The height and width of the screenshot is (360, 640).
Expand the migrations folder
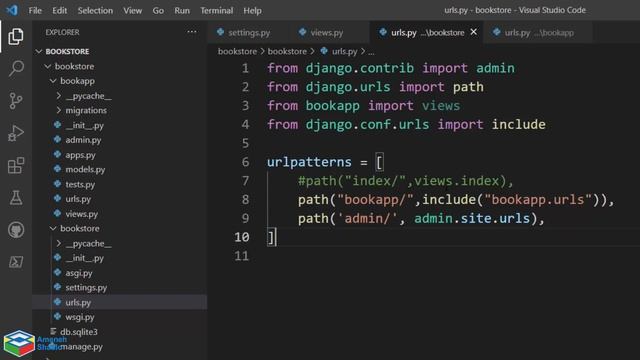[59, 110]
